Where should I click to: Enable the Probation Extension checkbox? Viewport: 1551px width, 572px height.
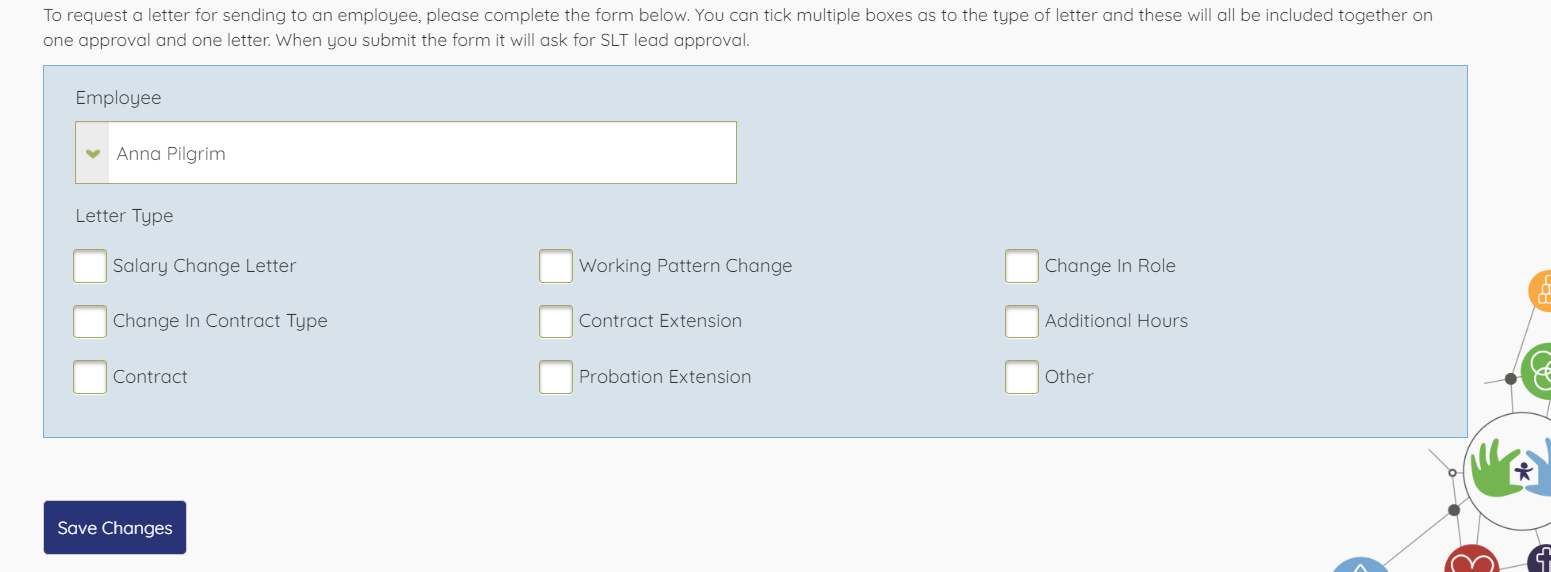point(556,377)
